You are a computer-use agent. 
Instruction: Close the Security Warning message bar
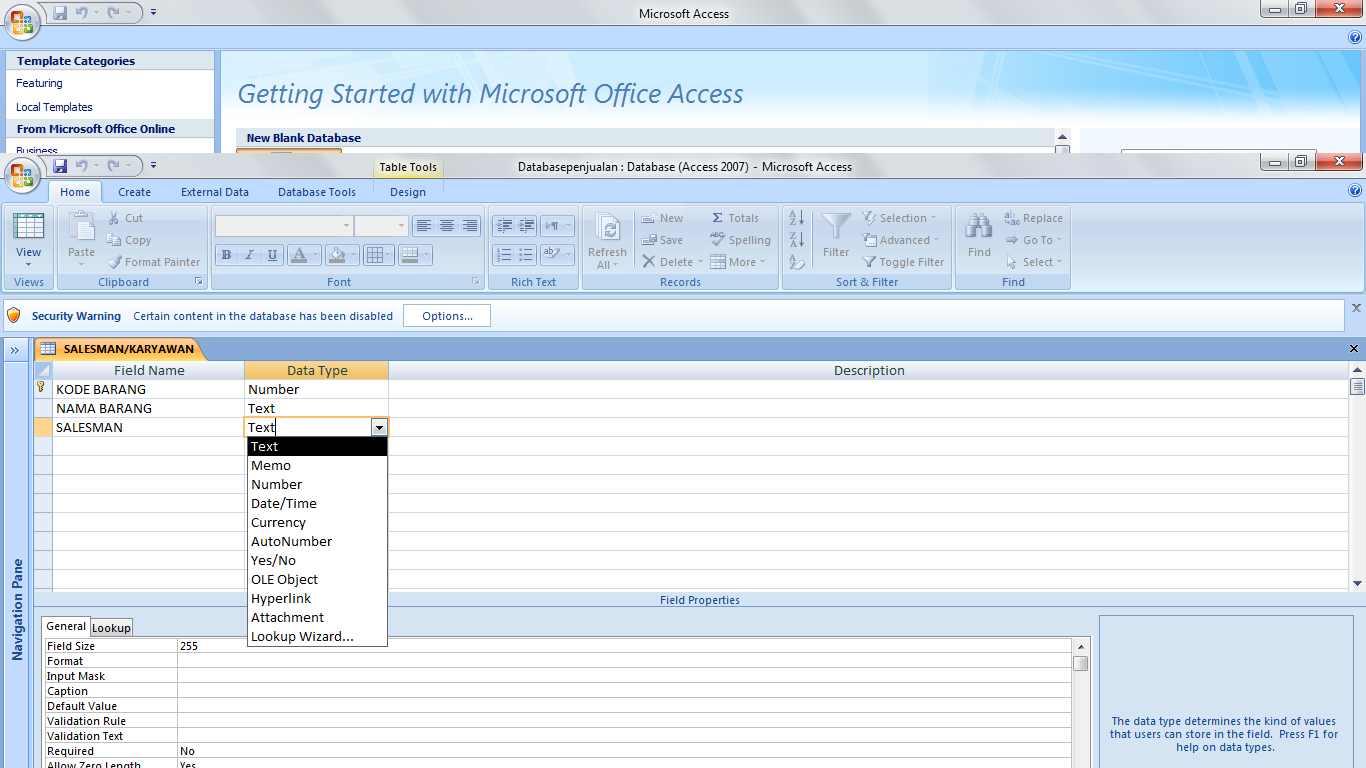point(1356,308)
